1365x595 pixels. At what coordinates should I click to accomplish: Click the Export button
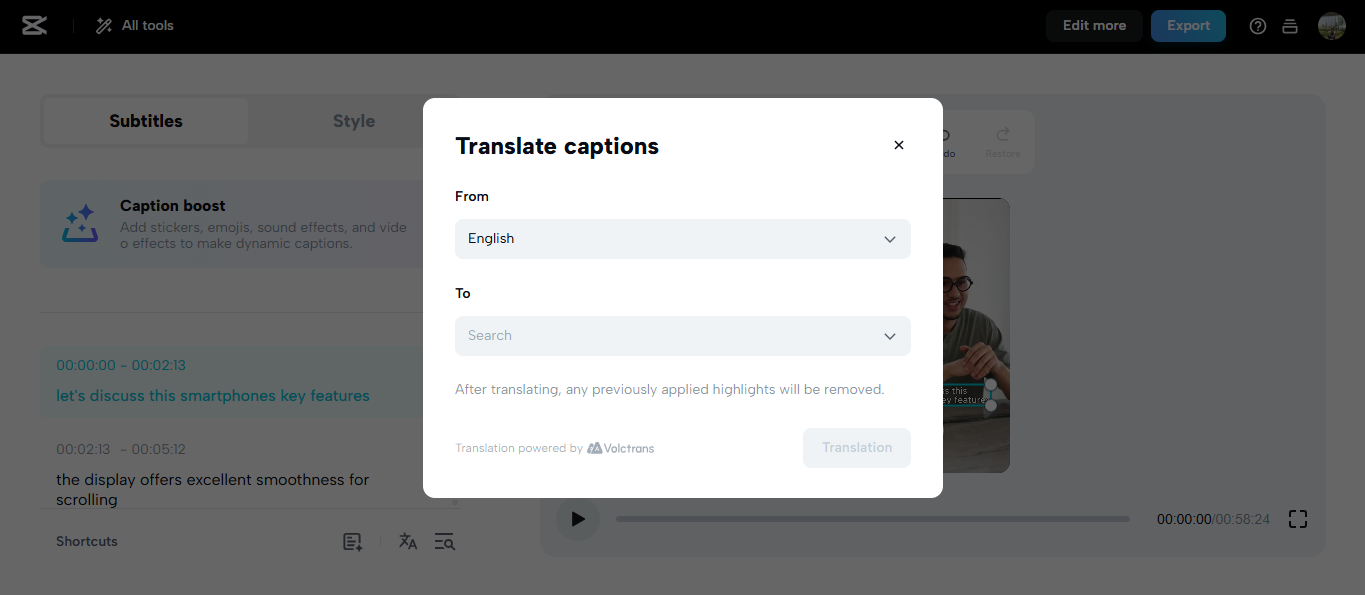click(x=1187, y=25)
